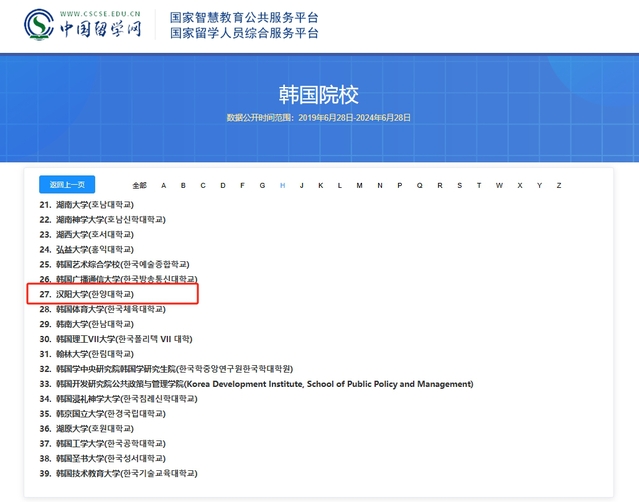This screenshot has width=639, height=502.
Task: Filter institutions by letter Y
Action: (x=540, y=185)
